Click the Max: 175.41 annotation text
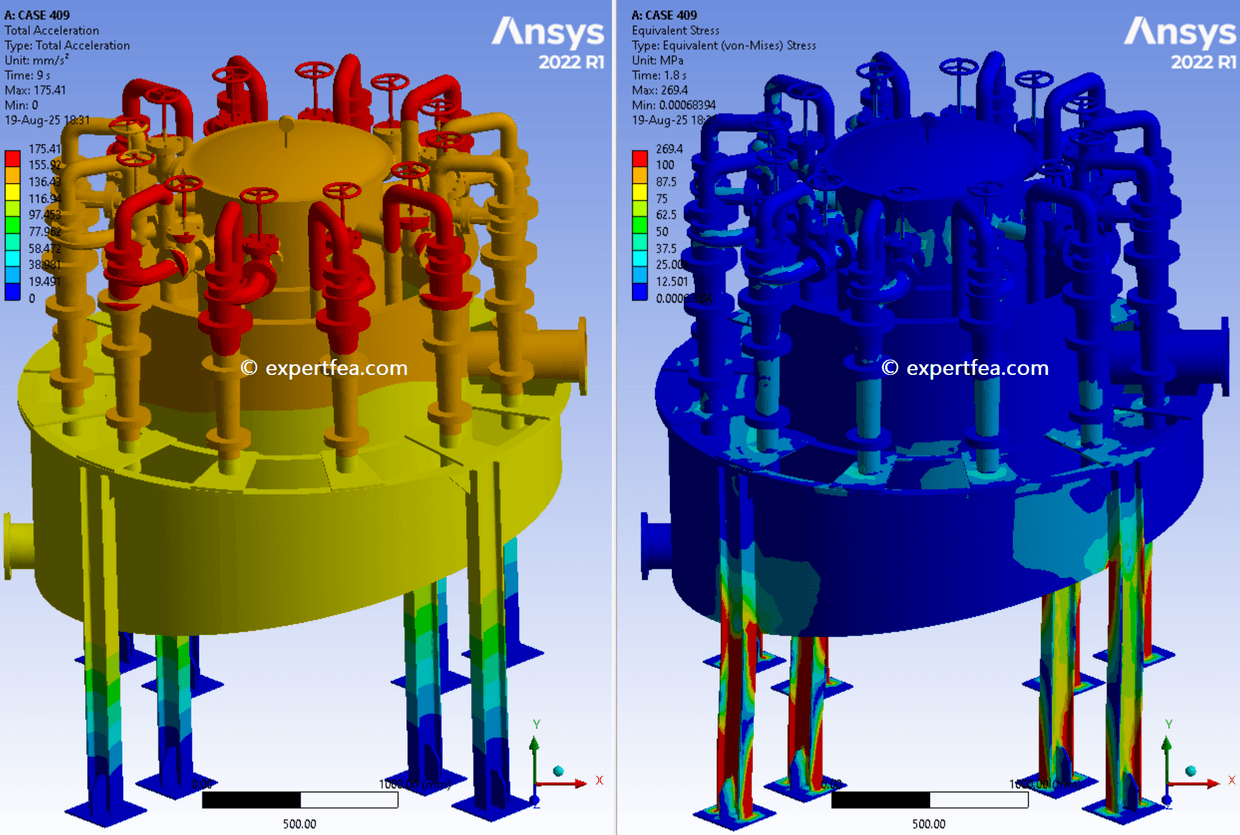The image size is (1240, 835). (33, 89)
